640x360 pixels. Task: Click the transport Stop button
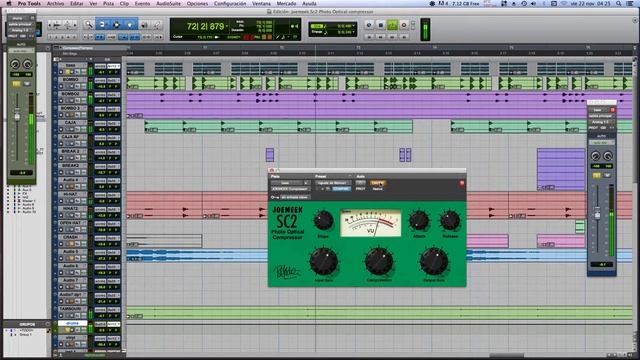pos(380,25)
